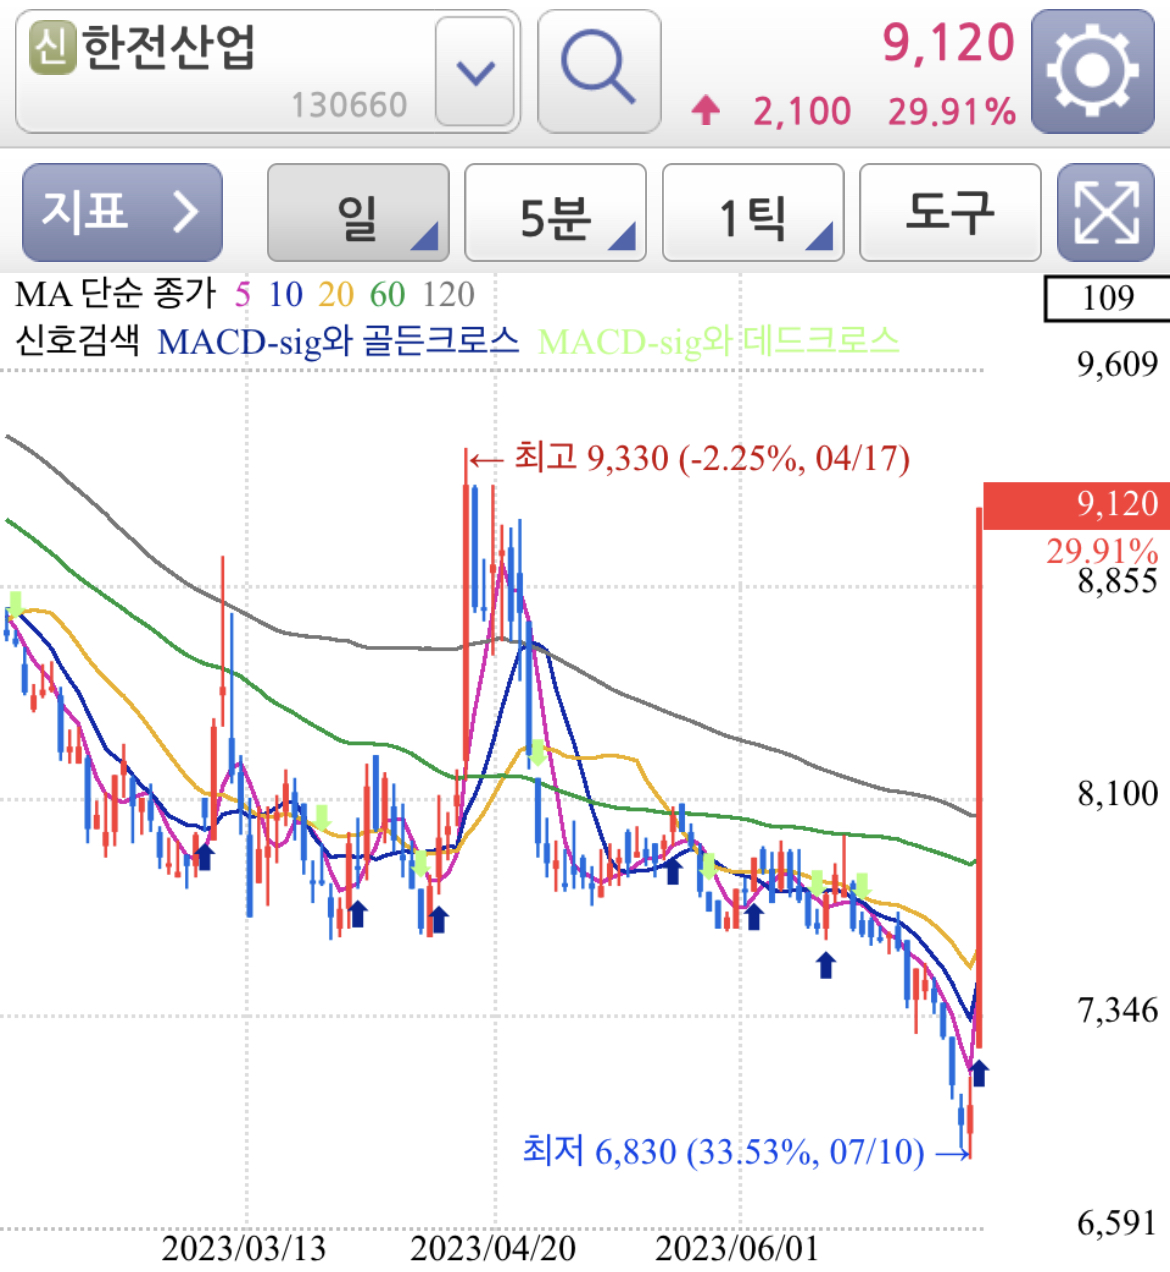Screen dimensions: 1170x1272
Task: Click the stock code 130660
Action: pos(349,105)
